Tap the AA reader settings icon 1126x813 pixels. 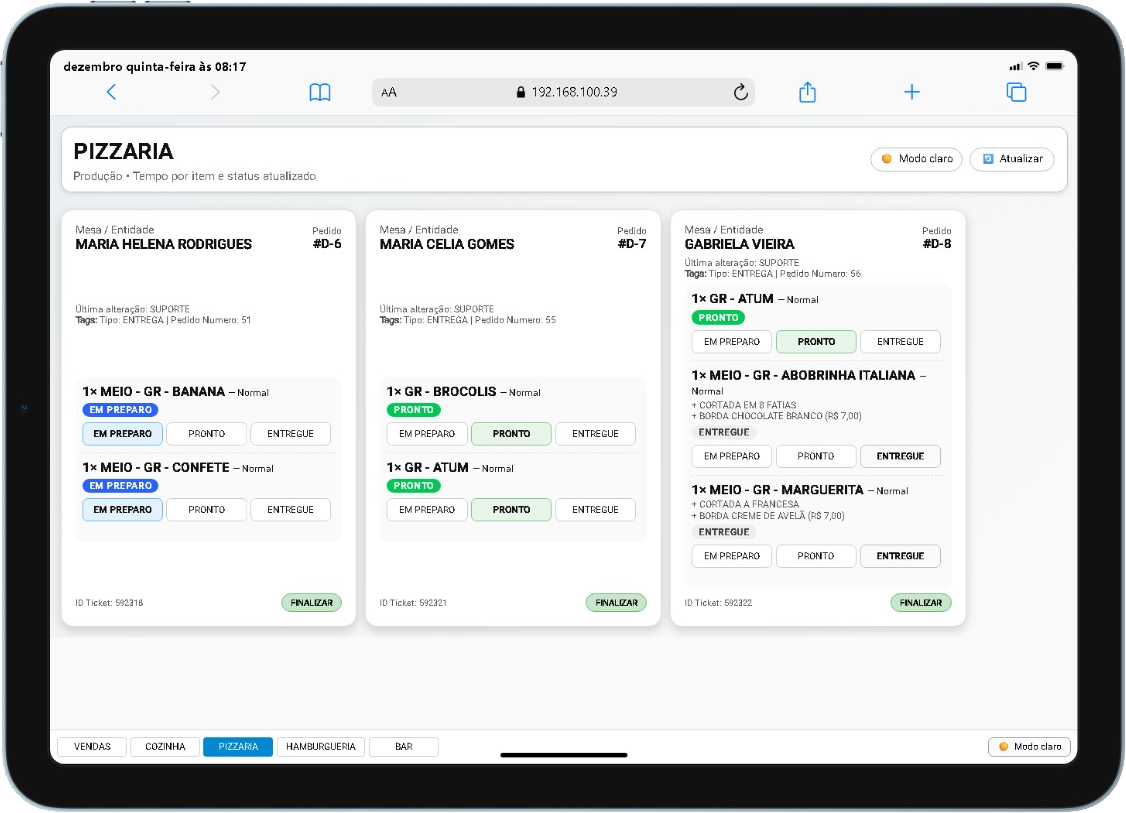tap(389, 92)
